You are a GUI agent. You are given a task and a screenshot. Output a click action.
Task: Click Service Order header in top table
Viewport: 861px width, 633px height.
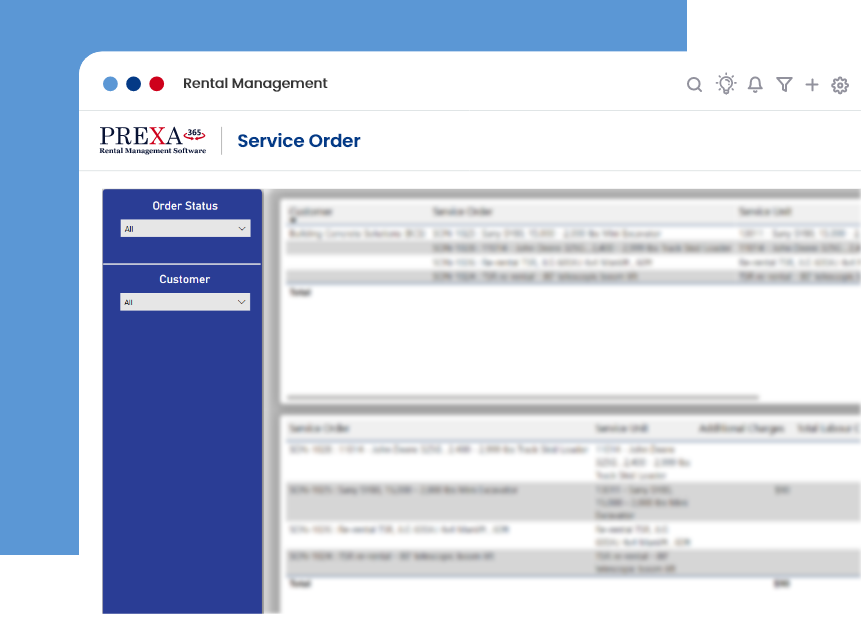[462, 212]
